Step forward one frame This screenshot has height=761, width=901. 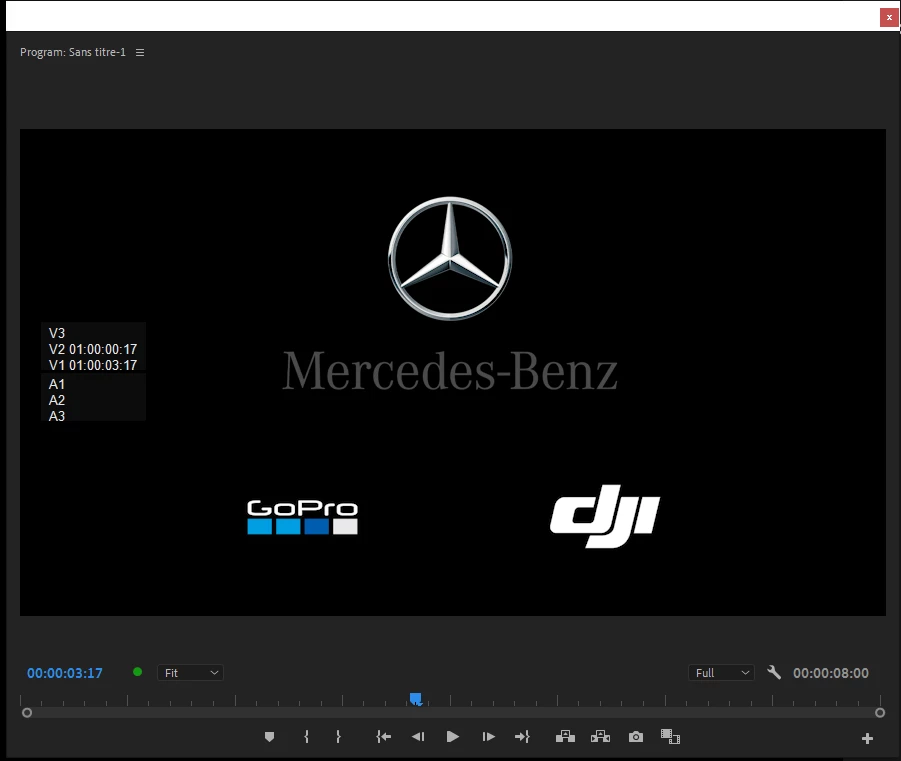tap(488, 737)
